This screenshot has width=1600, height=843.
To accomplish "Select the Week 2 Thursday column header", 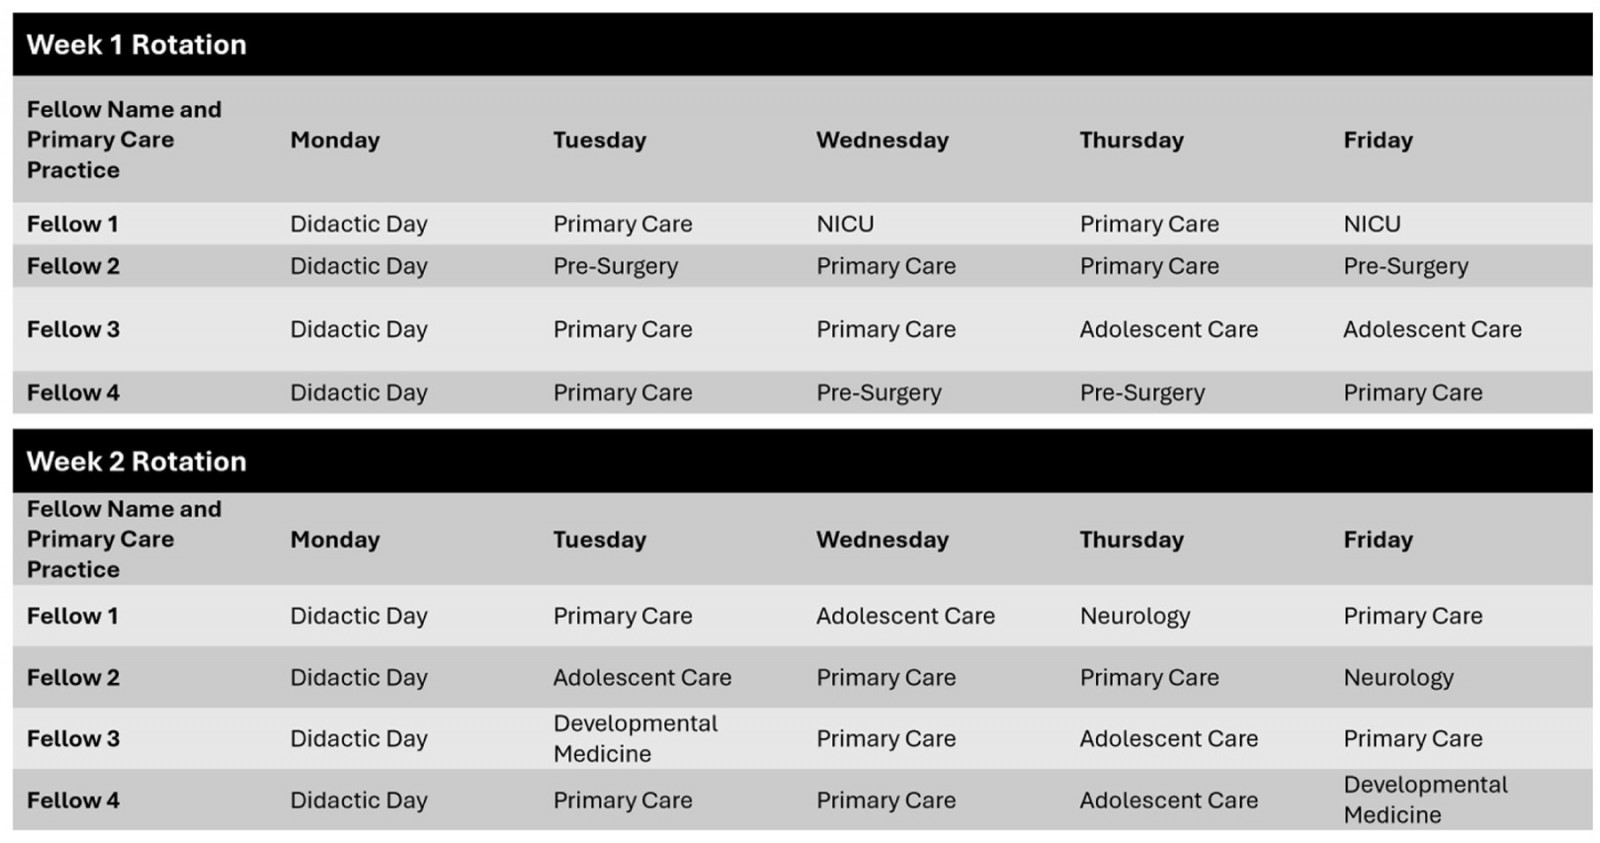I will (1131, 540).
